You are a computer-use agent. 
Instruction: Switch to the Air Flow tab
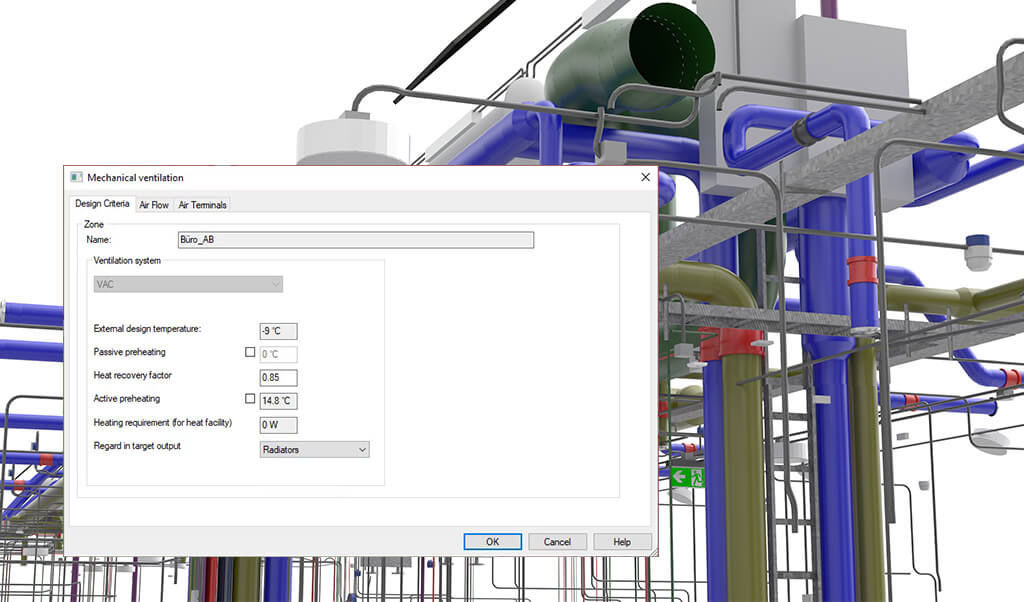point(154,204)
